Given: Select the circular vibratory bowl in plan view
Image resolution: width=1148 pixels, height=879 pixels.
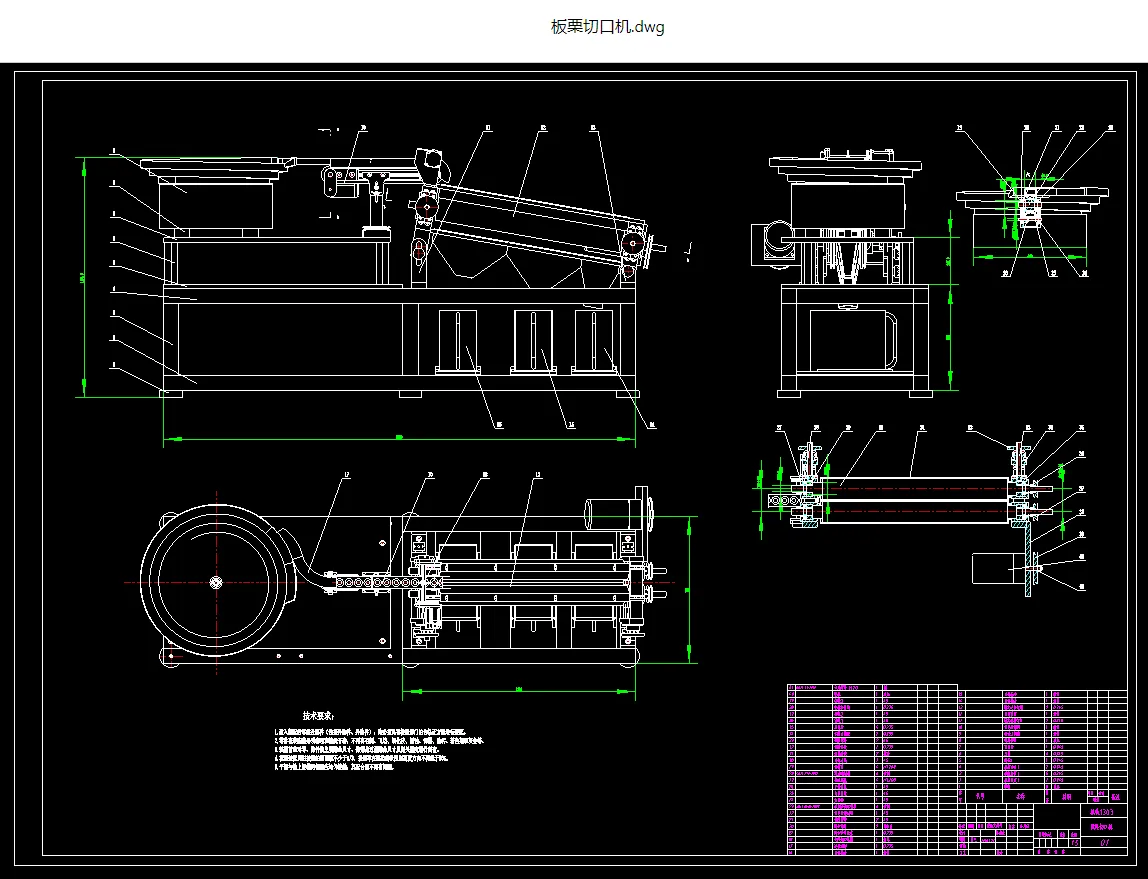Looking at the screenshot, I should [217, 582].
